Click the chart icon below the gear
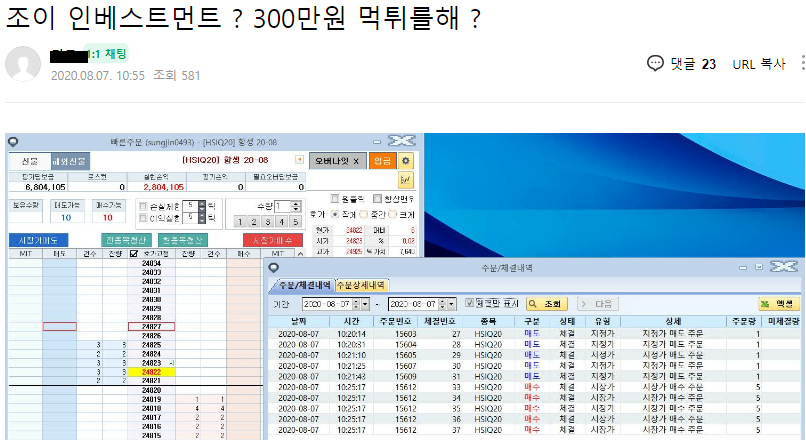This screenshot has height=440, width=806. (405, 179)
